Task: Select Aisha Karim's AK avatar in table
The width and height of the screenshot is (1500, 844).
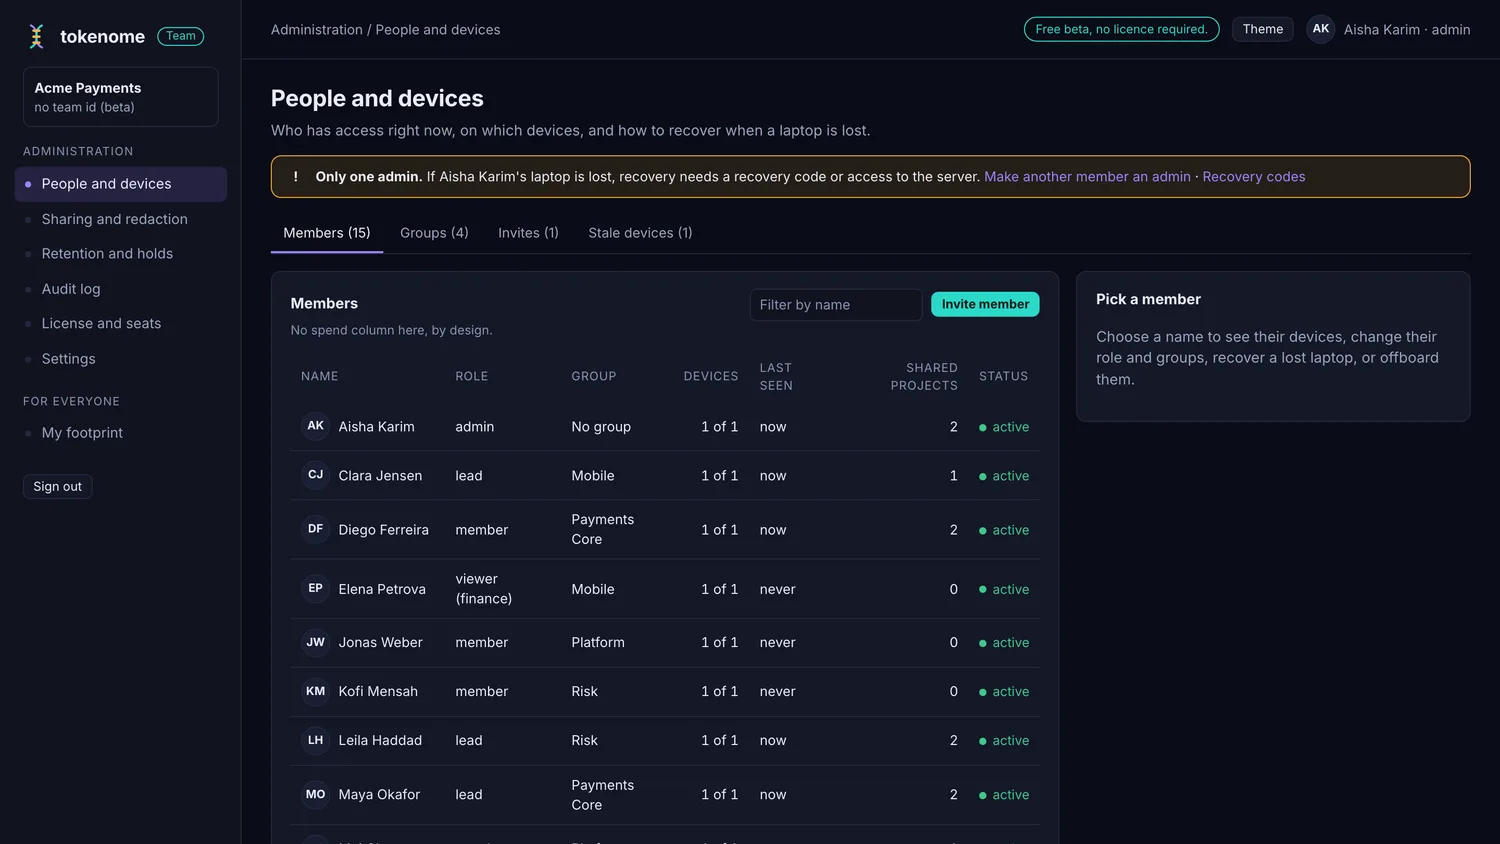Action: [x=316, y=426]
